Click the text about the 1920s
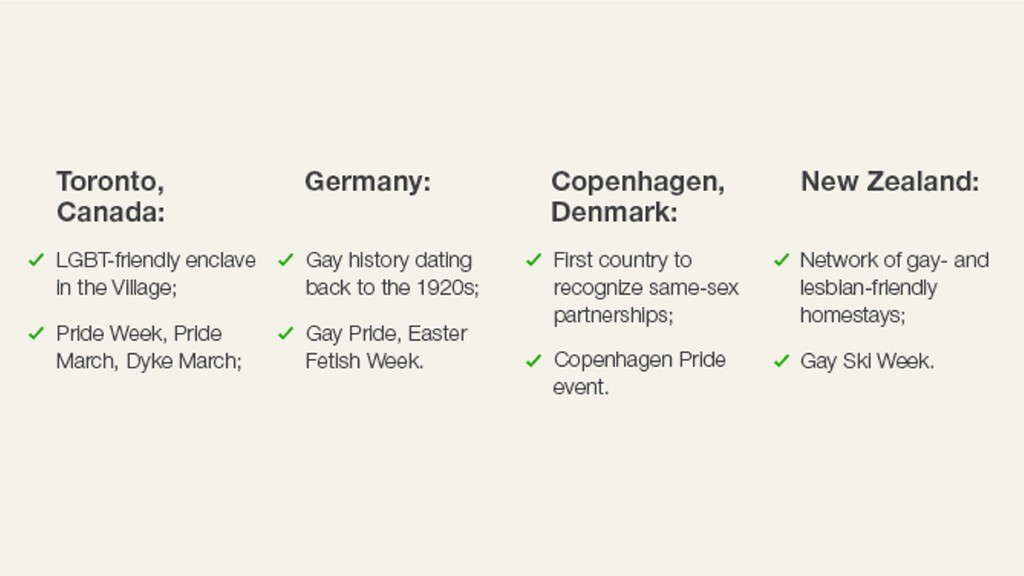The image size is (1024, 576). tap(392, 274)
